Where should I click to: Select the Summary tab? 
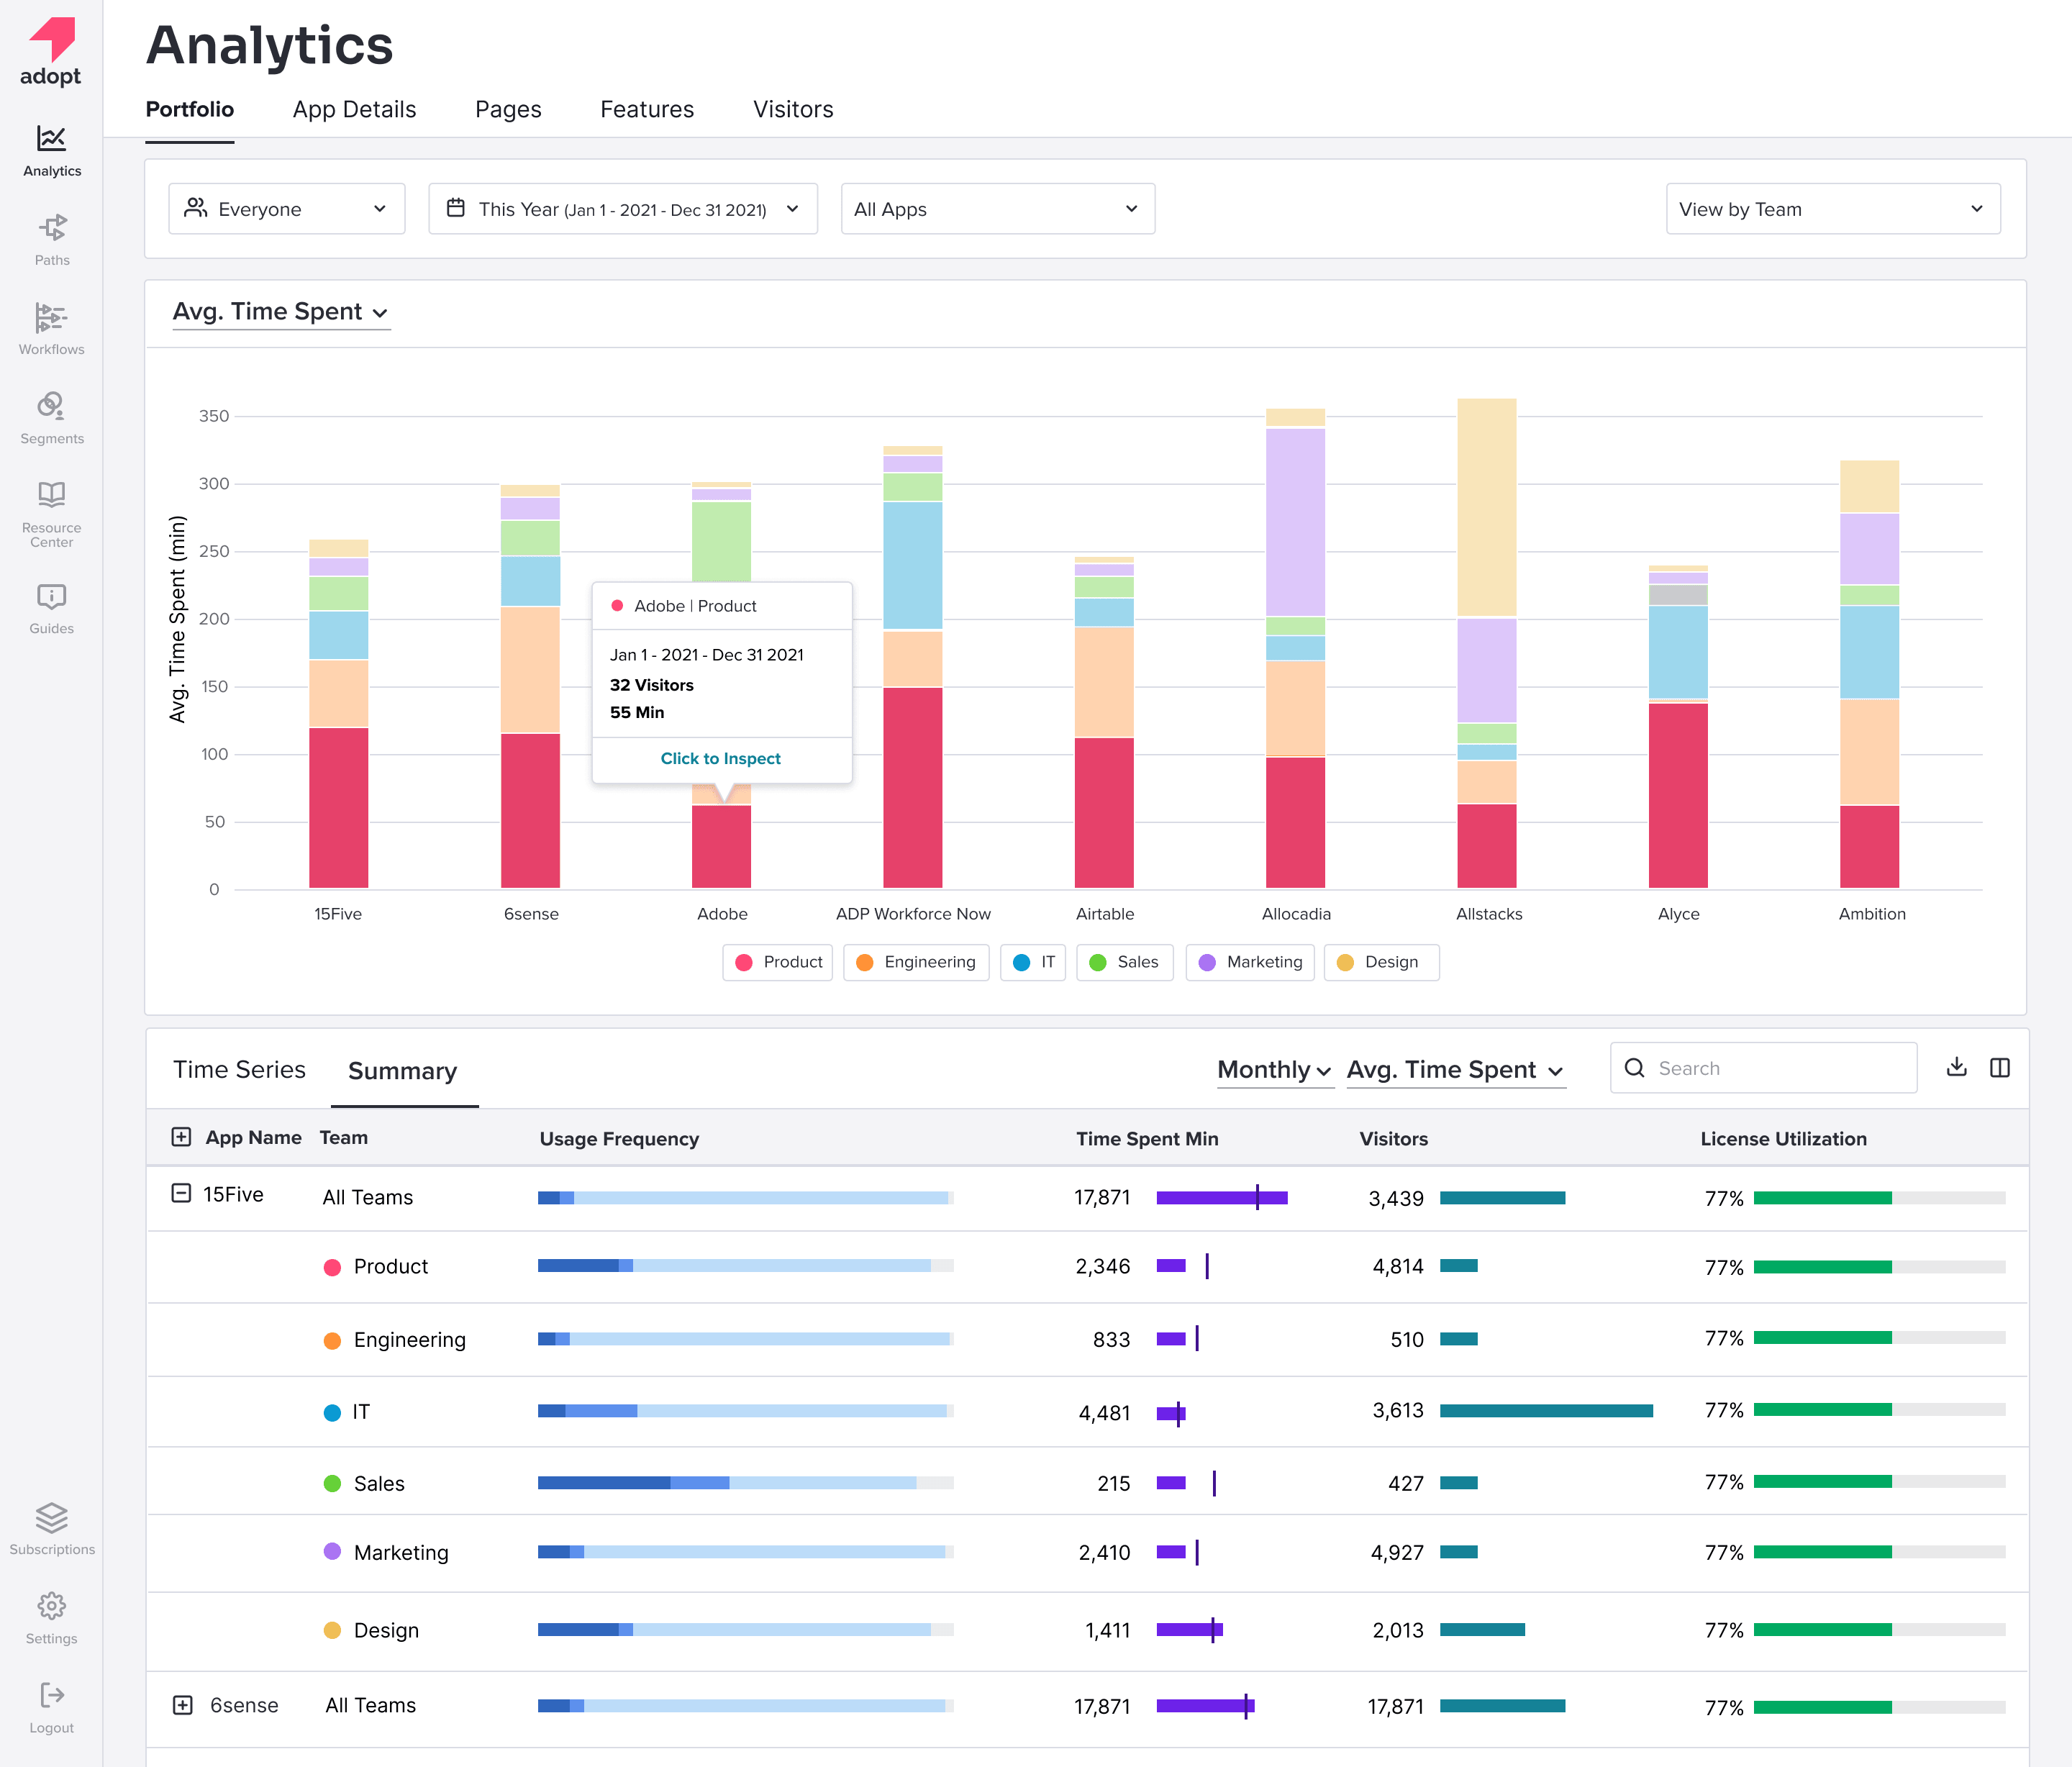coord(402,1071)
